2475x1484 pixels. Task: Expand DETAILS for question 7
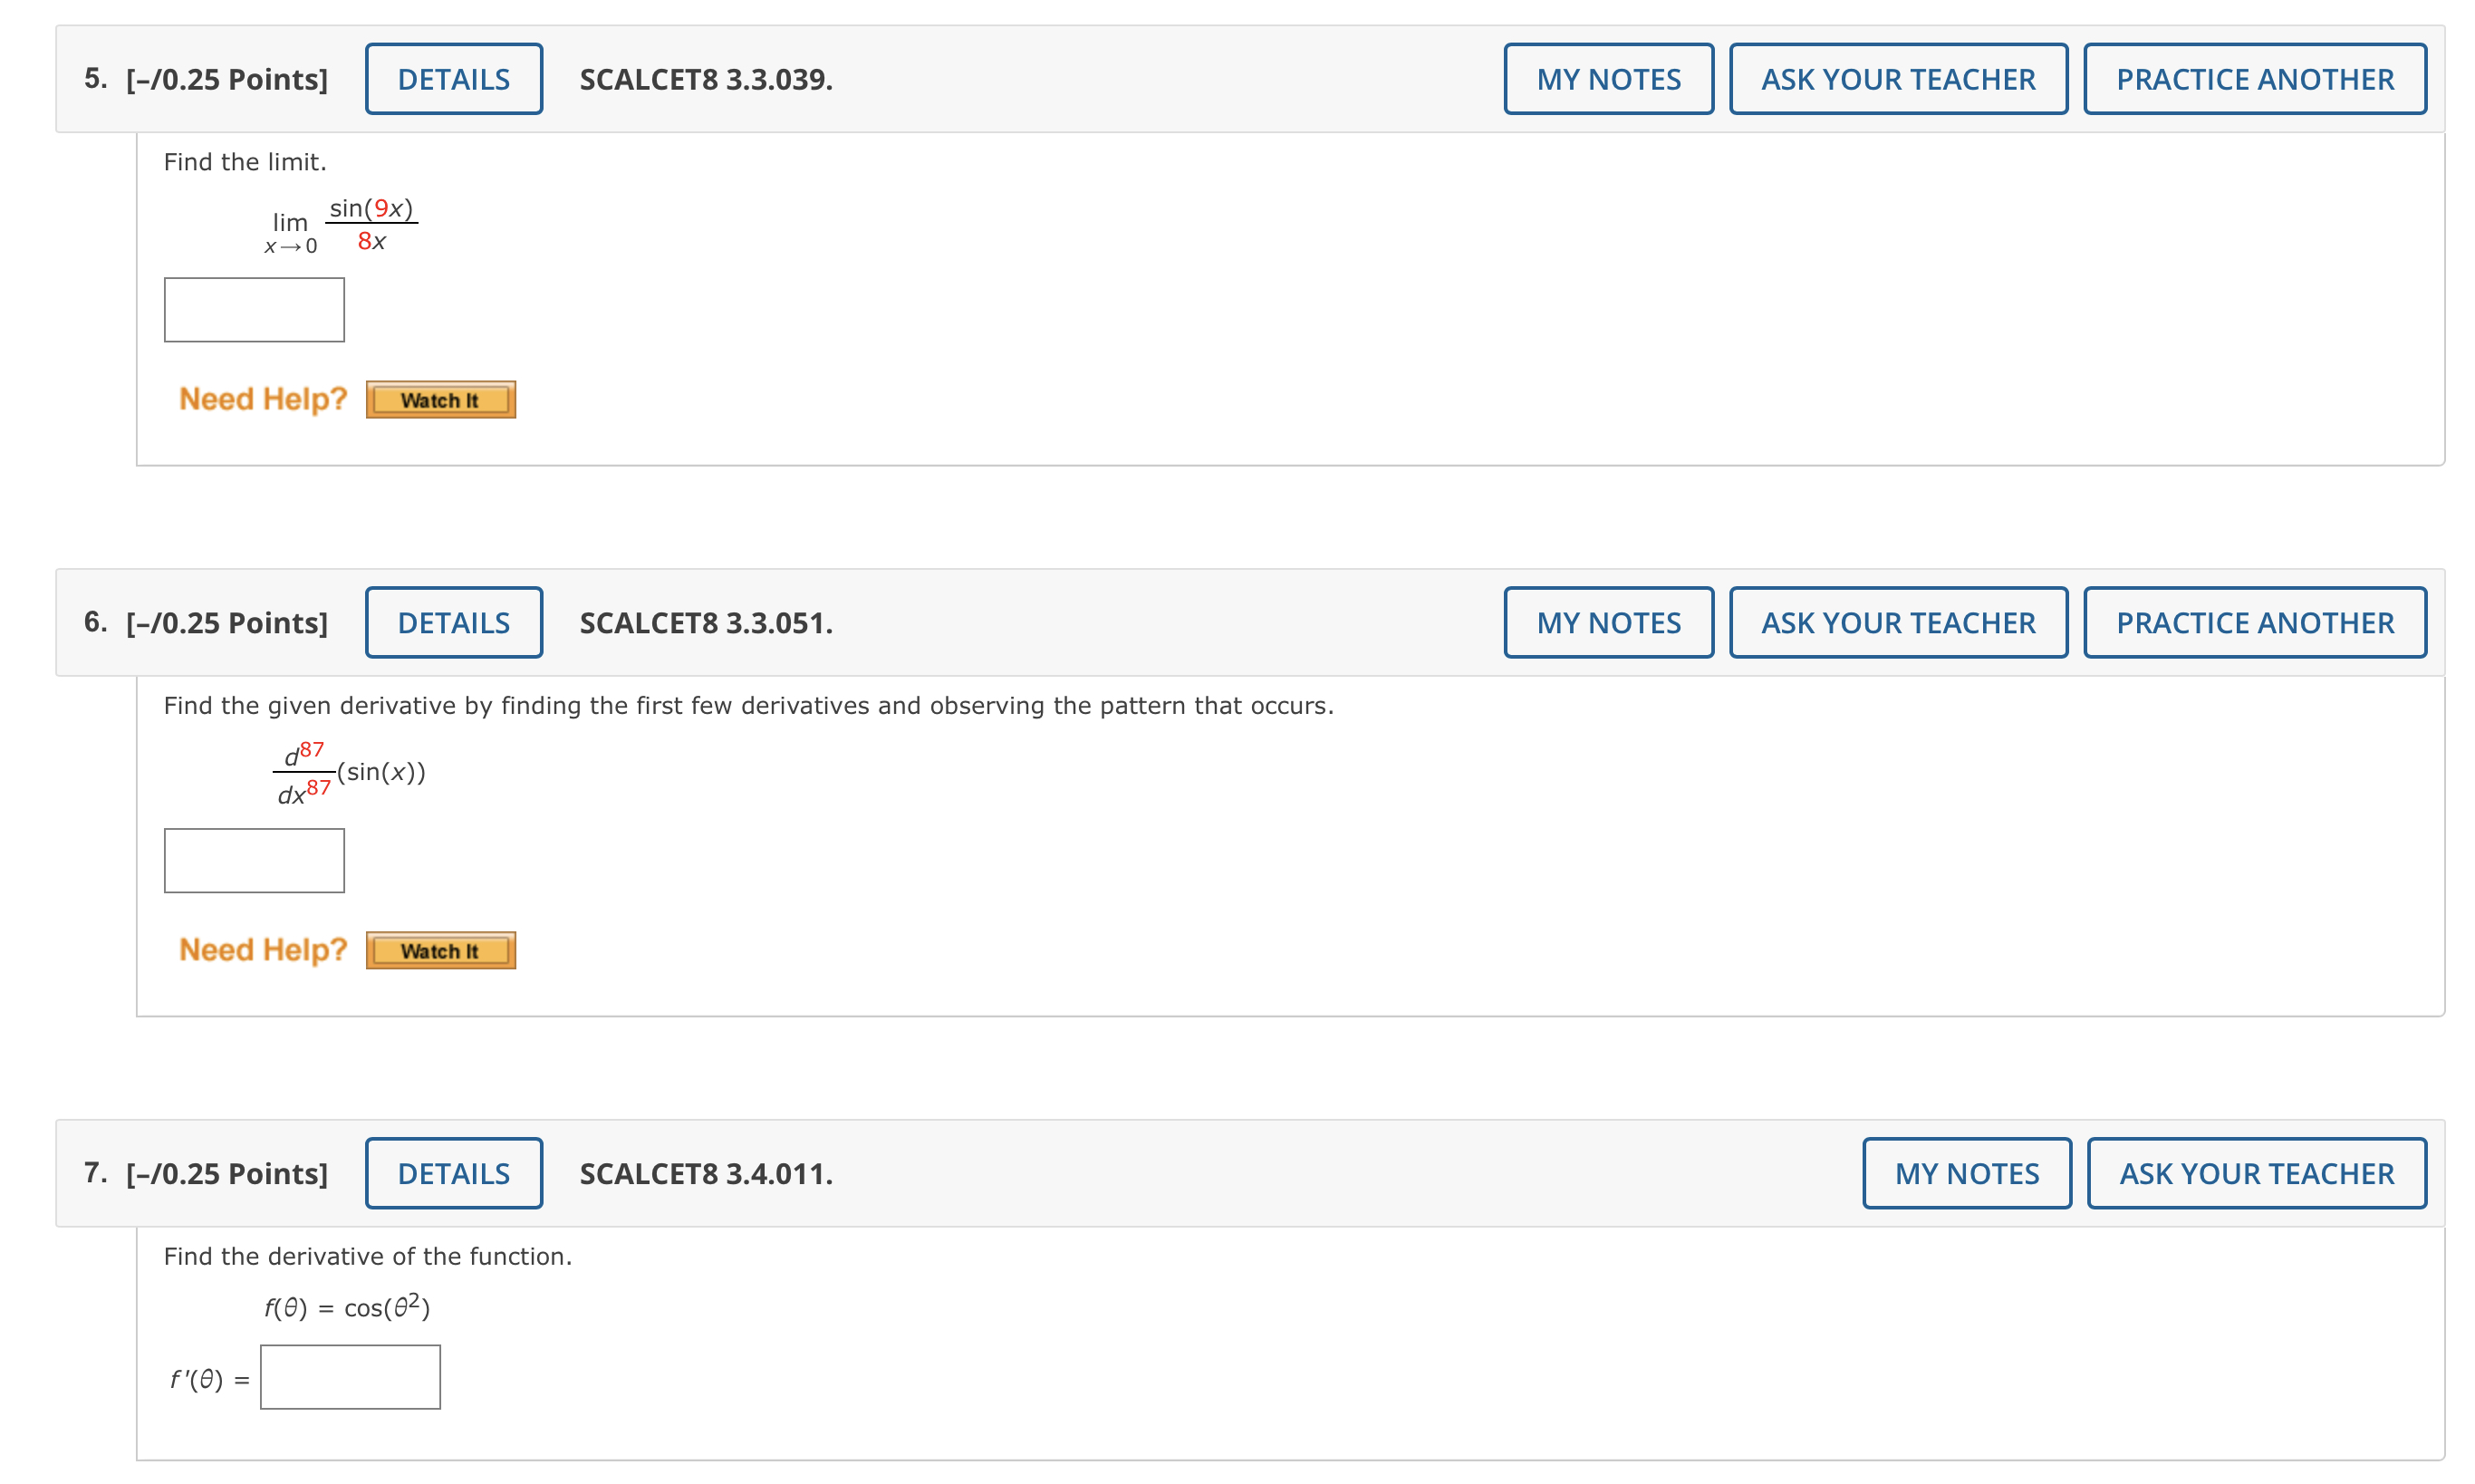453,1173
